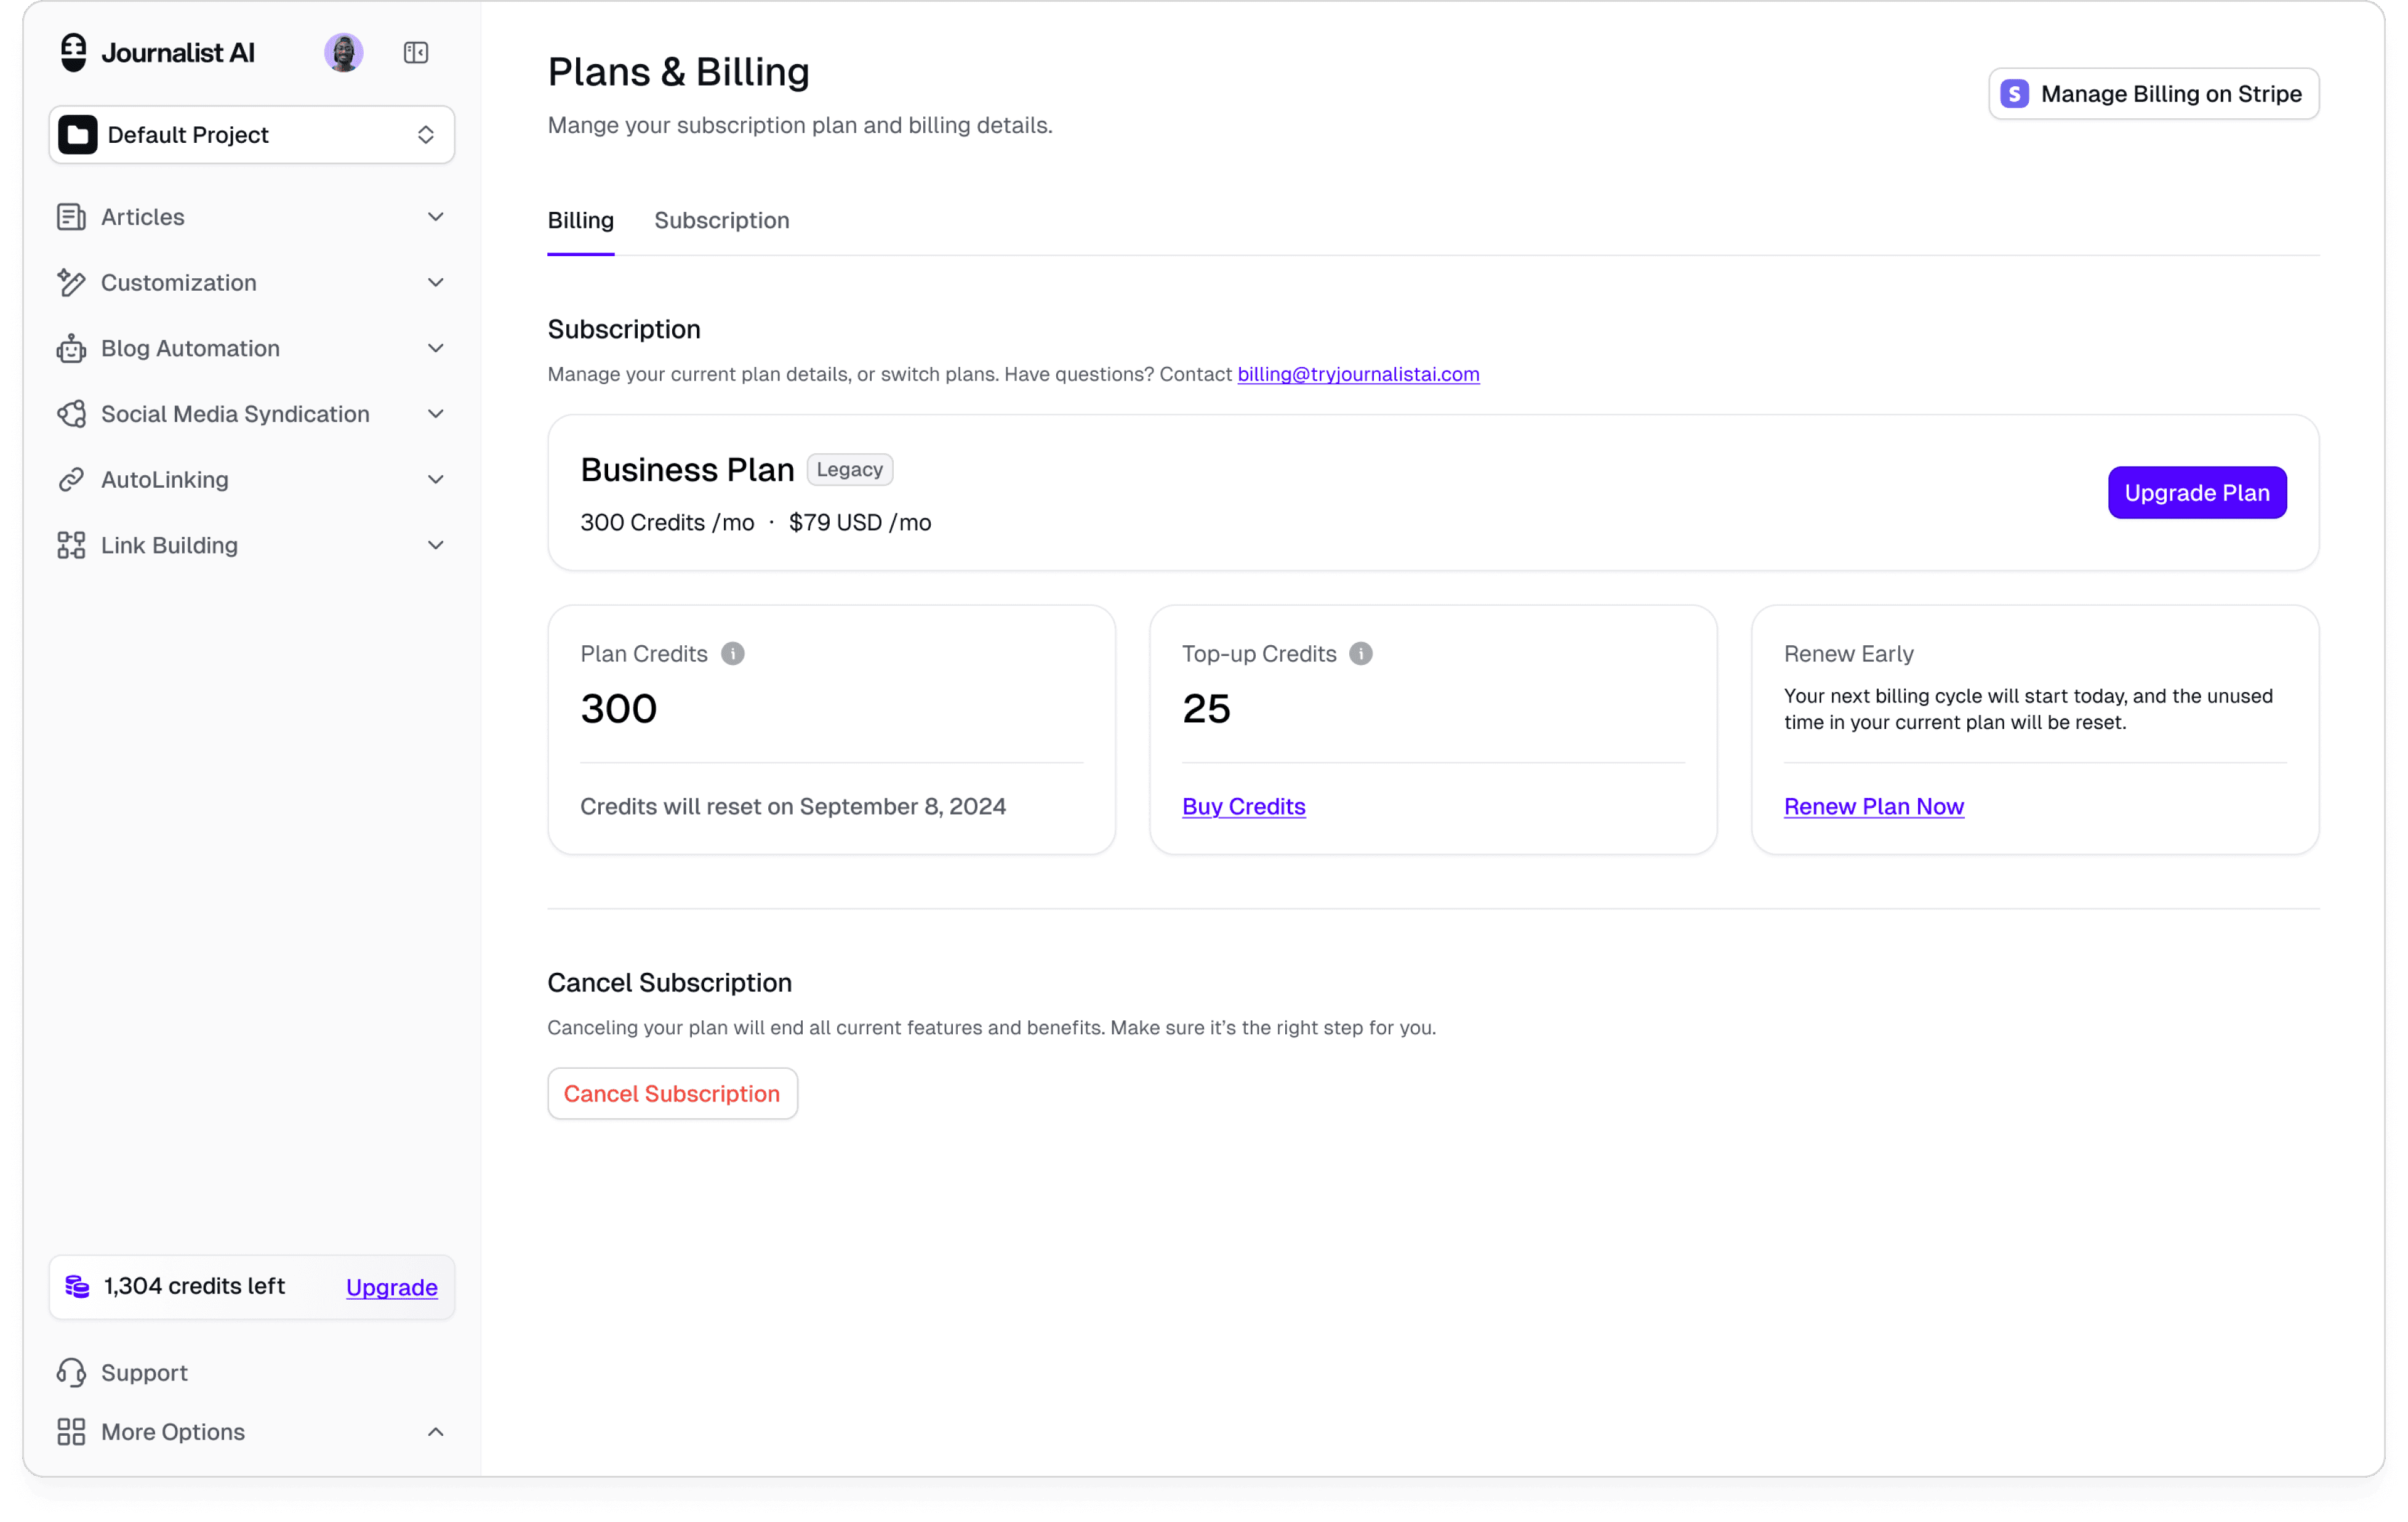Expand the Customization section chevron
Screen dimensions: 2408x1522
435,283
